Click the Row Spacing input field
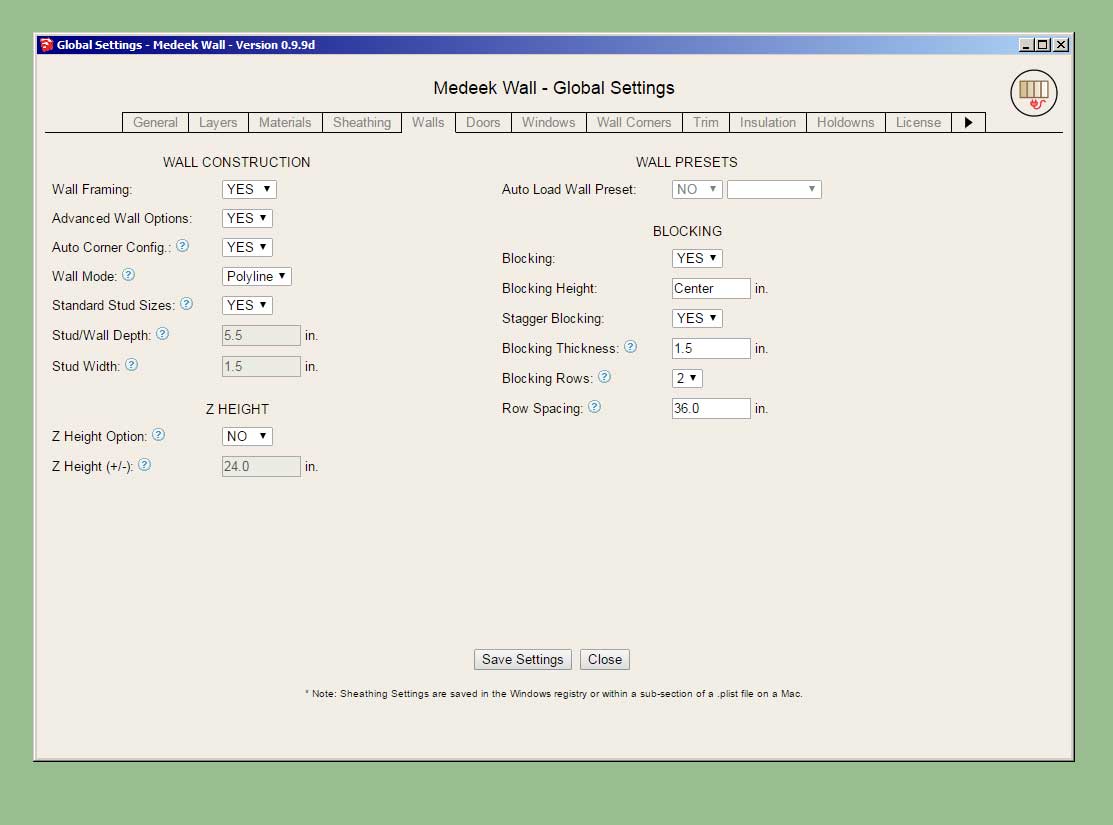 [x=711, y=408]
